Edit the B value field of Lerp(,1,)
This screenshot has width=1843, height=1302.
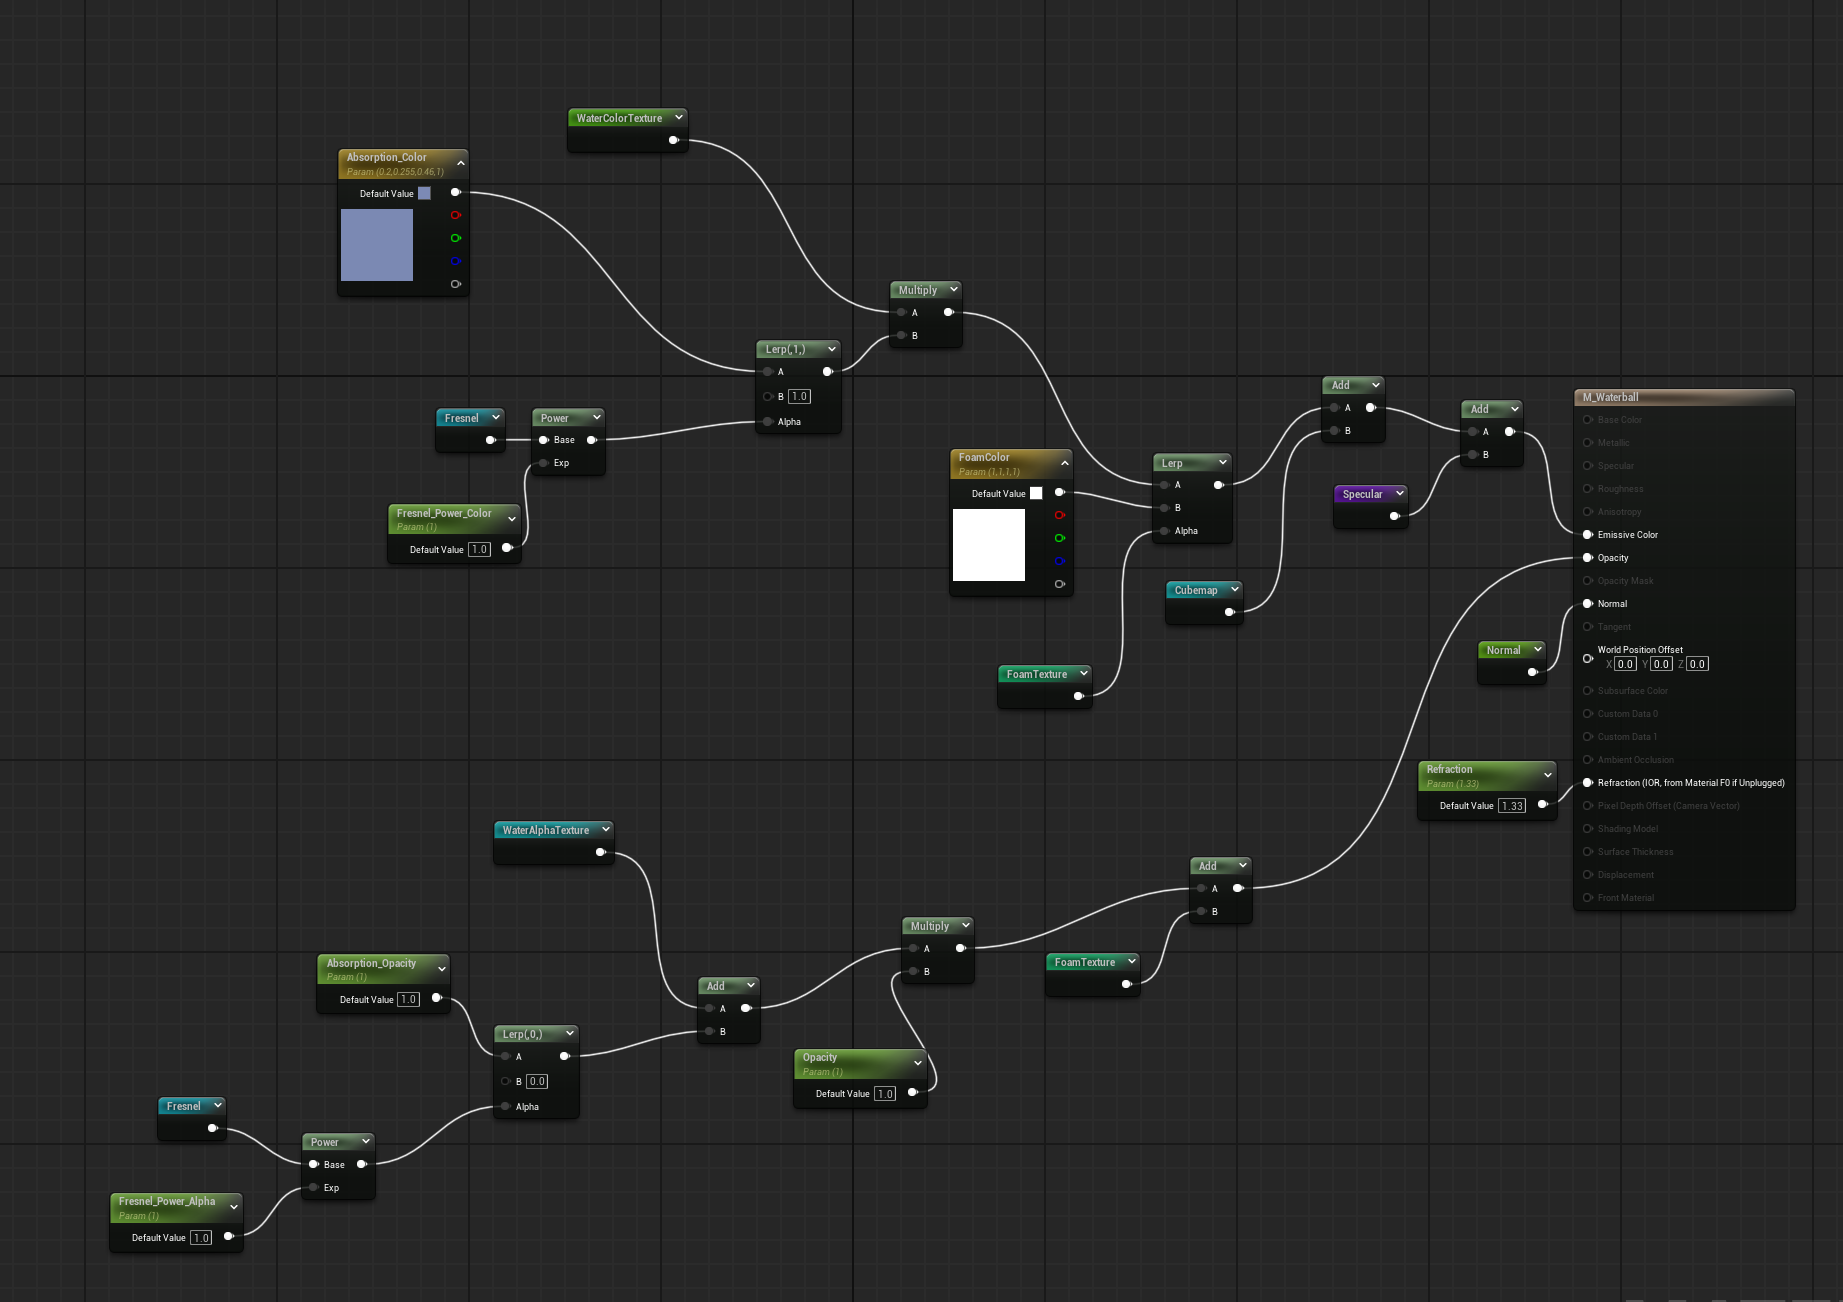(x=799, y=396)
